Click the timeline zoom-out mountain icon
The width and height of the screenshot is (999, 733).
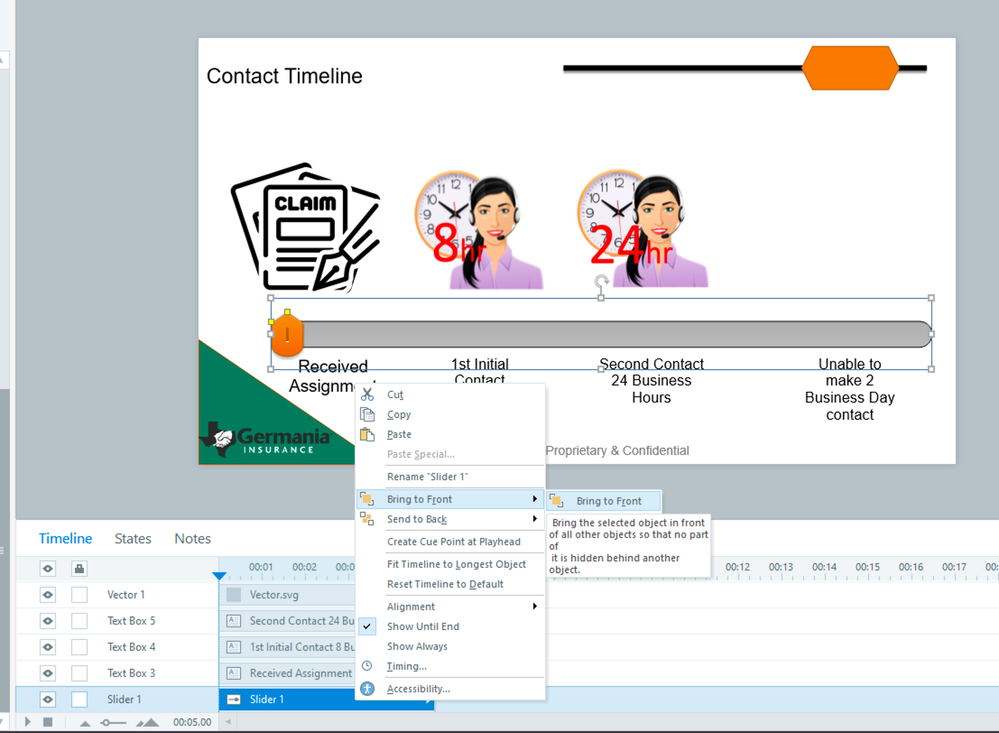pos(85,723)
